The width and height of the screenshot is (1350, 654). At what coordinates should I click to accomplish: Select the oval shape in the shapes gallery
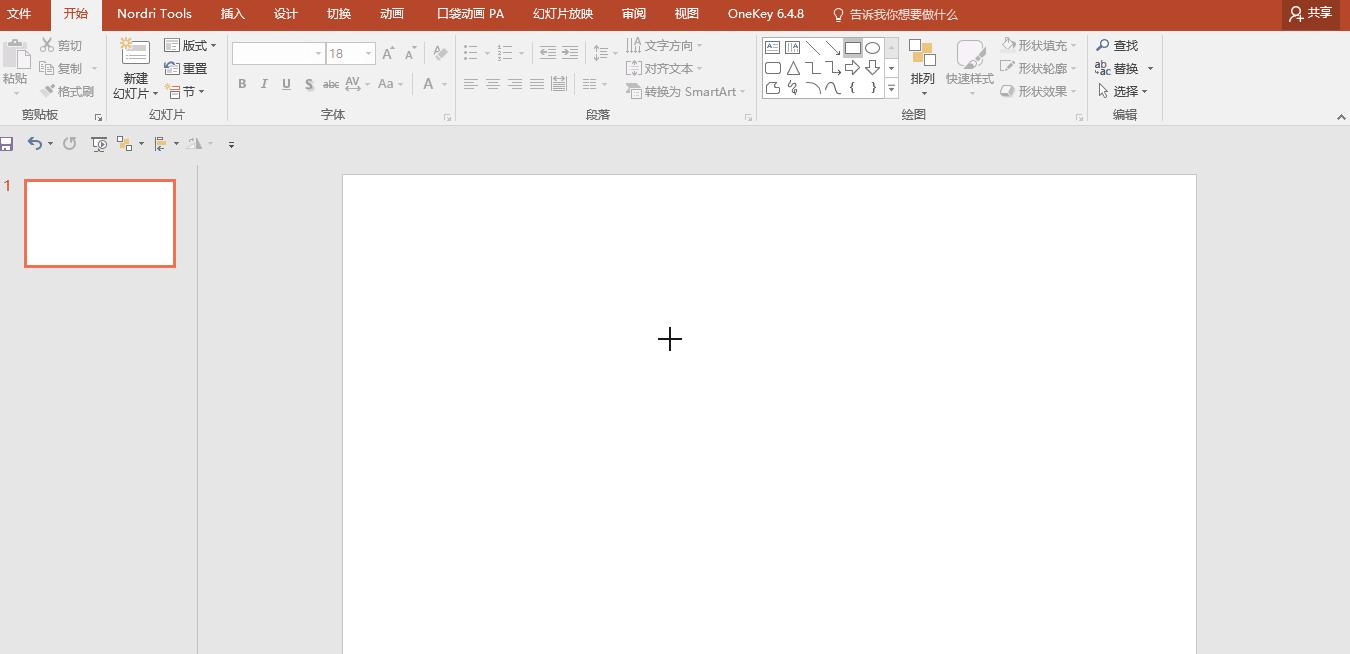(x=873, y=48)
